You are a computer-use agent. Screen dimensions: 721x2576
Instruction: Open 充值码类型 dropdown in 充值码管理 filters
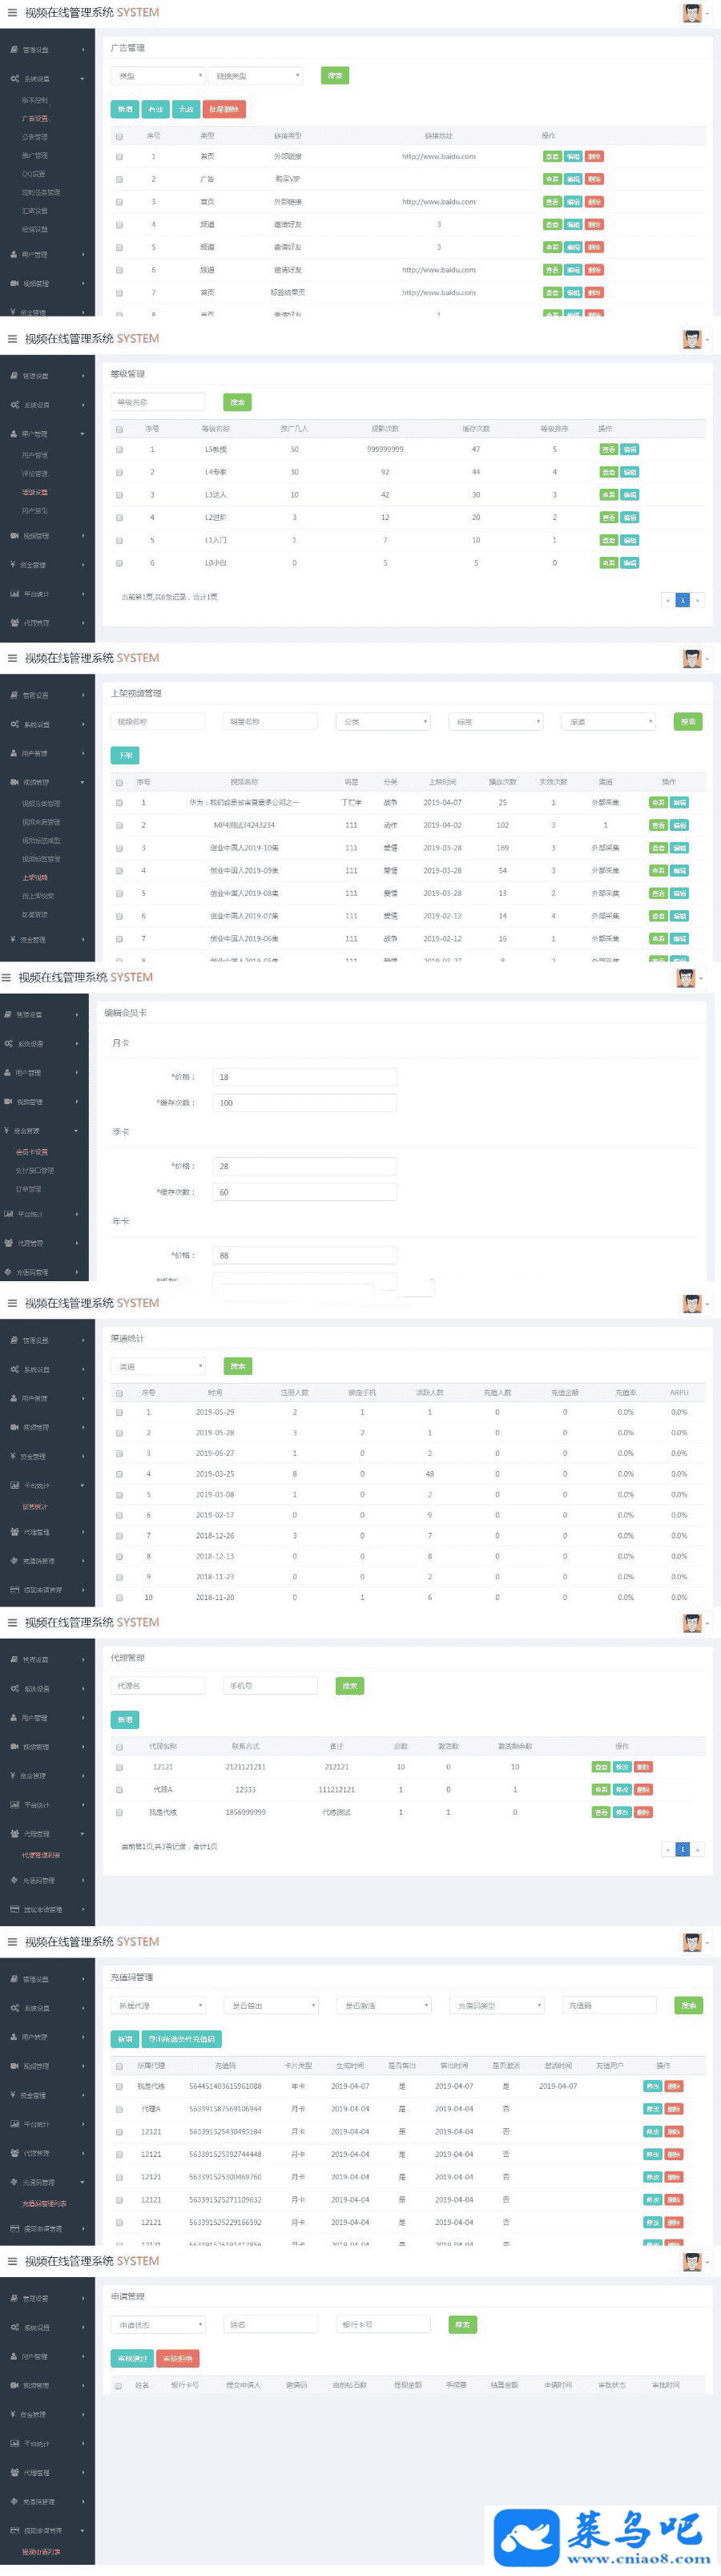point(496,2005)
